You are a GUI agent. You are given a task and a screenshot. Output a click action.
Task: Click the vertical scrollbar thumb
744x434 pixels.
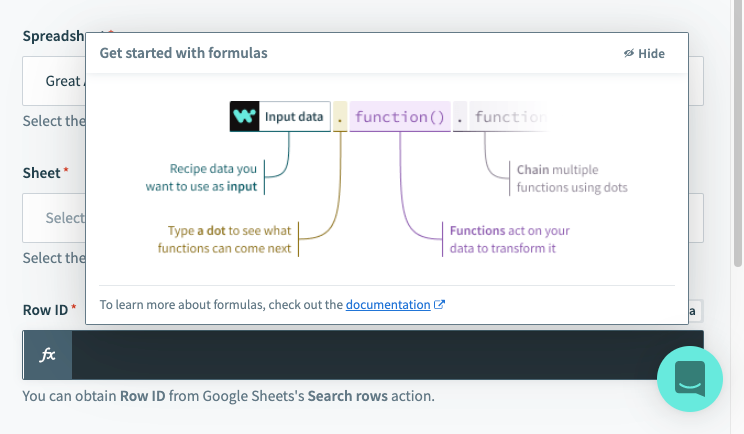pos(737,133)
